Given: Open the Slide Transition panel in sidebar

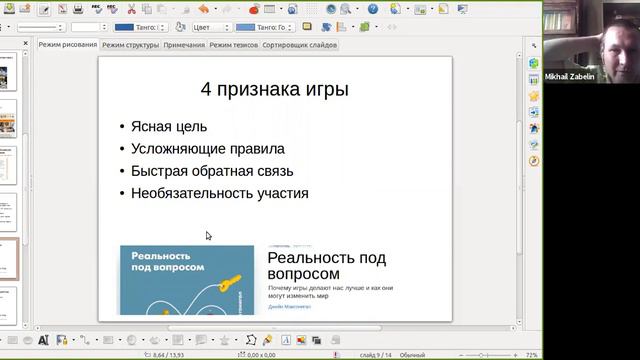Looking at the screenshot, I should (x=534, y=112).
